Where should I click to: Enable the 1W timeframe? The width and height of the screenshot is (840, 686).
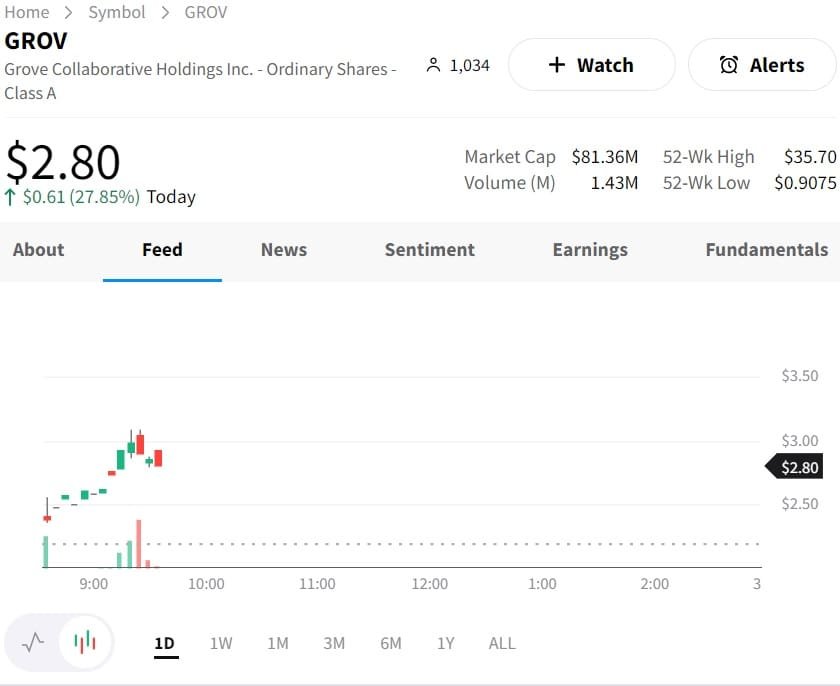pyautogui.click(x=221, y=644)
